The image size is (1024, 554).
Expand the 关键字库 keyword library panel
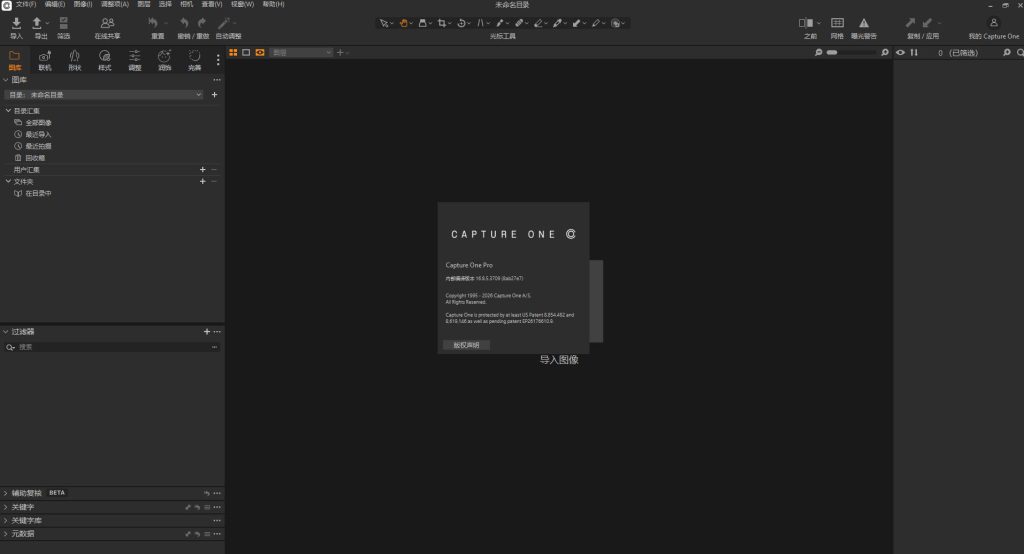tap(6, 521)
